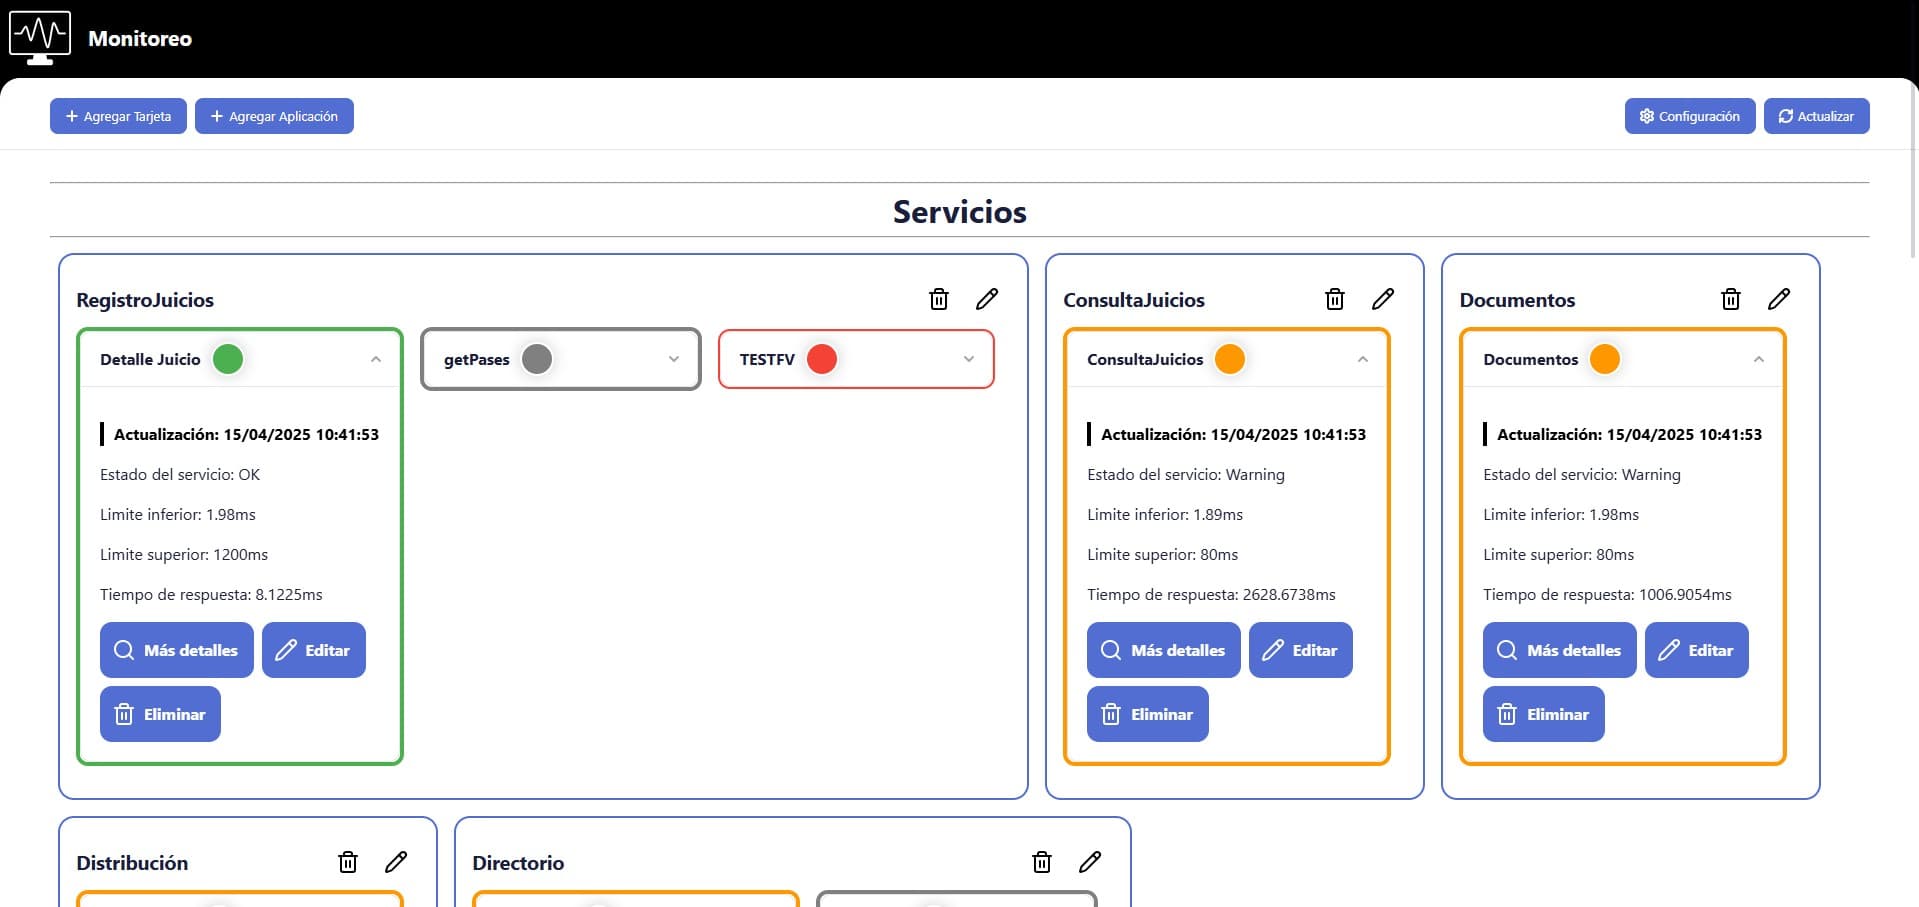
Task: Click the green status circle next to Detalle Juicio
Action: pyautogui.click(x=227, y=358)
